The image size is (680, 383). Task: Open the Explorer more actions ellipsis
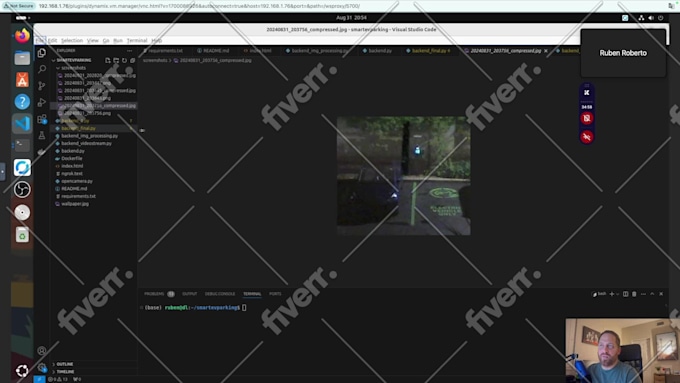click(129, 51)
